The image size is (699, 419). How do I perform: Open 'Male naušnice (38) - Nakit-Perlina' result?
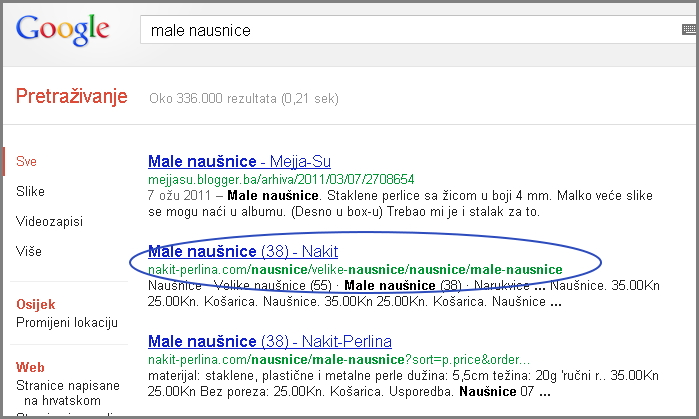(x=270, y=341)
